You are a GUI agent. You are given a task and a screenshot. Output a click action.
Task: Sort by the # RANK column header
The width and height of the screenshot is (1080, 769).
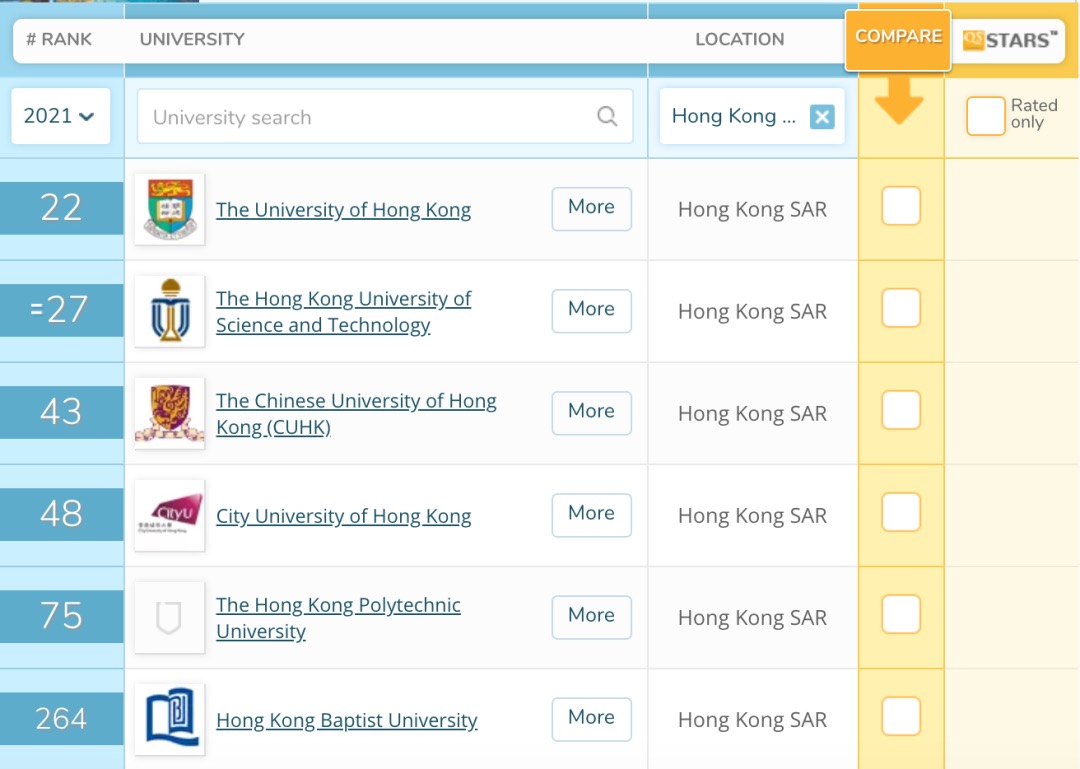tap(59, 39)
